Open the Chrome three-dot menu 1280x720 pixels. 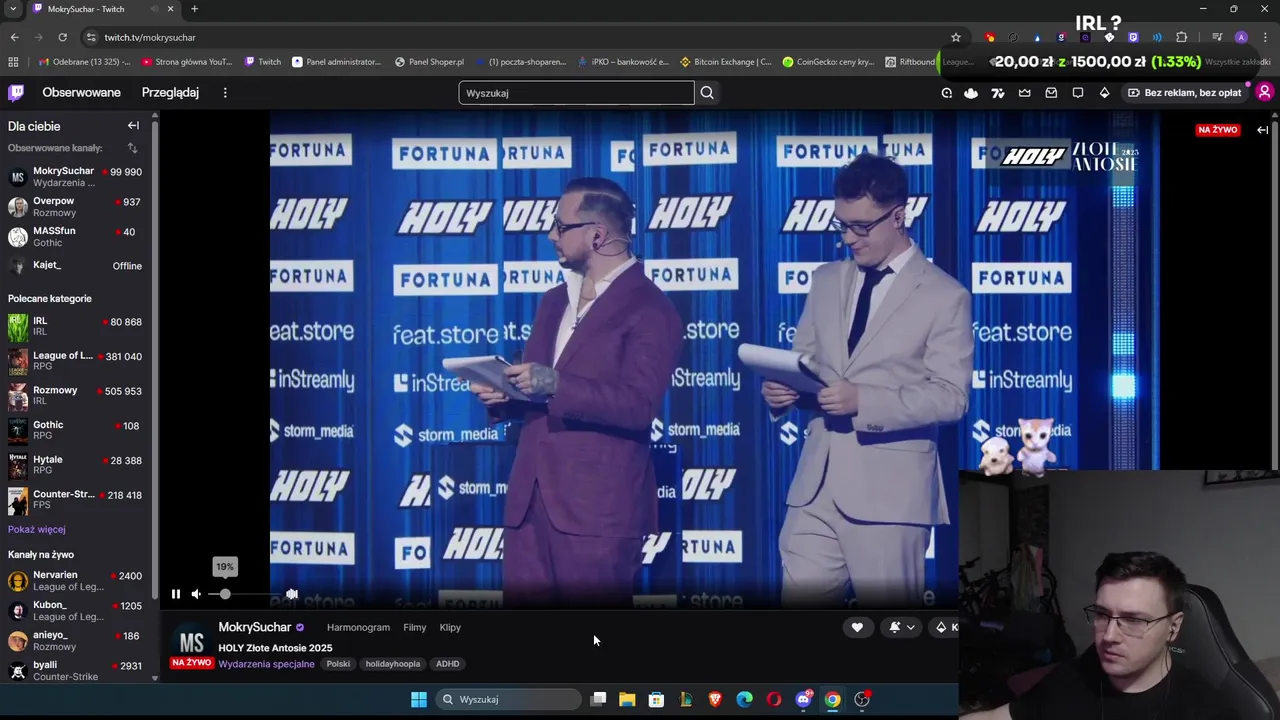(x=1265, y=37)
